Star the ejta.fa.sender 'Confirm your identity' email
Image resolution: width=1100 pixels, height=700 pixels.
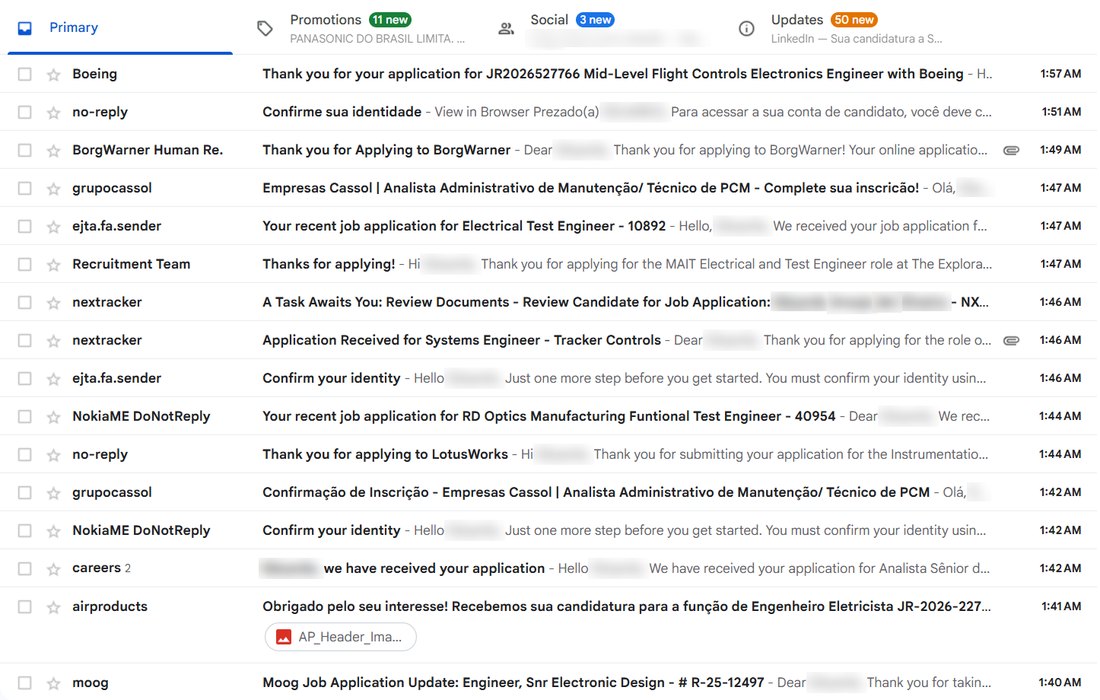[x=53, y=379]
